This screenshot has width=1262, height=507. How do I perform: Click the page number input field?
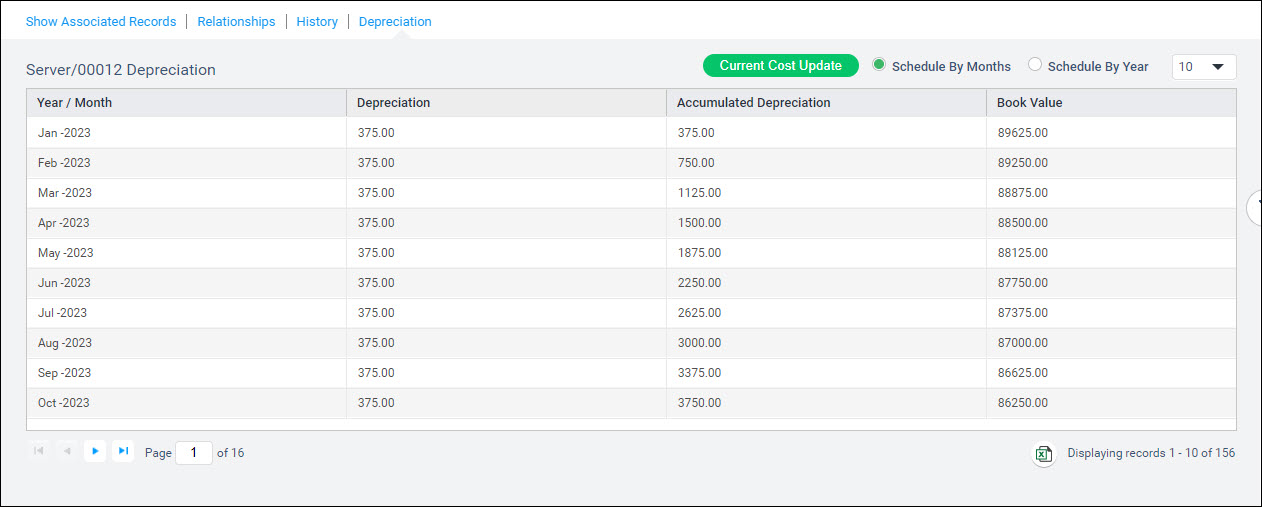(194, 453)
